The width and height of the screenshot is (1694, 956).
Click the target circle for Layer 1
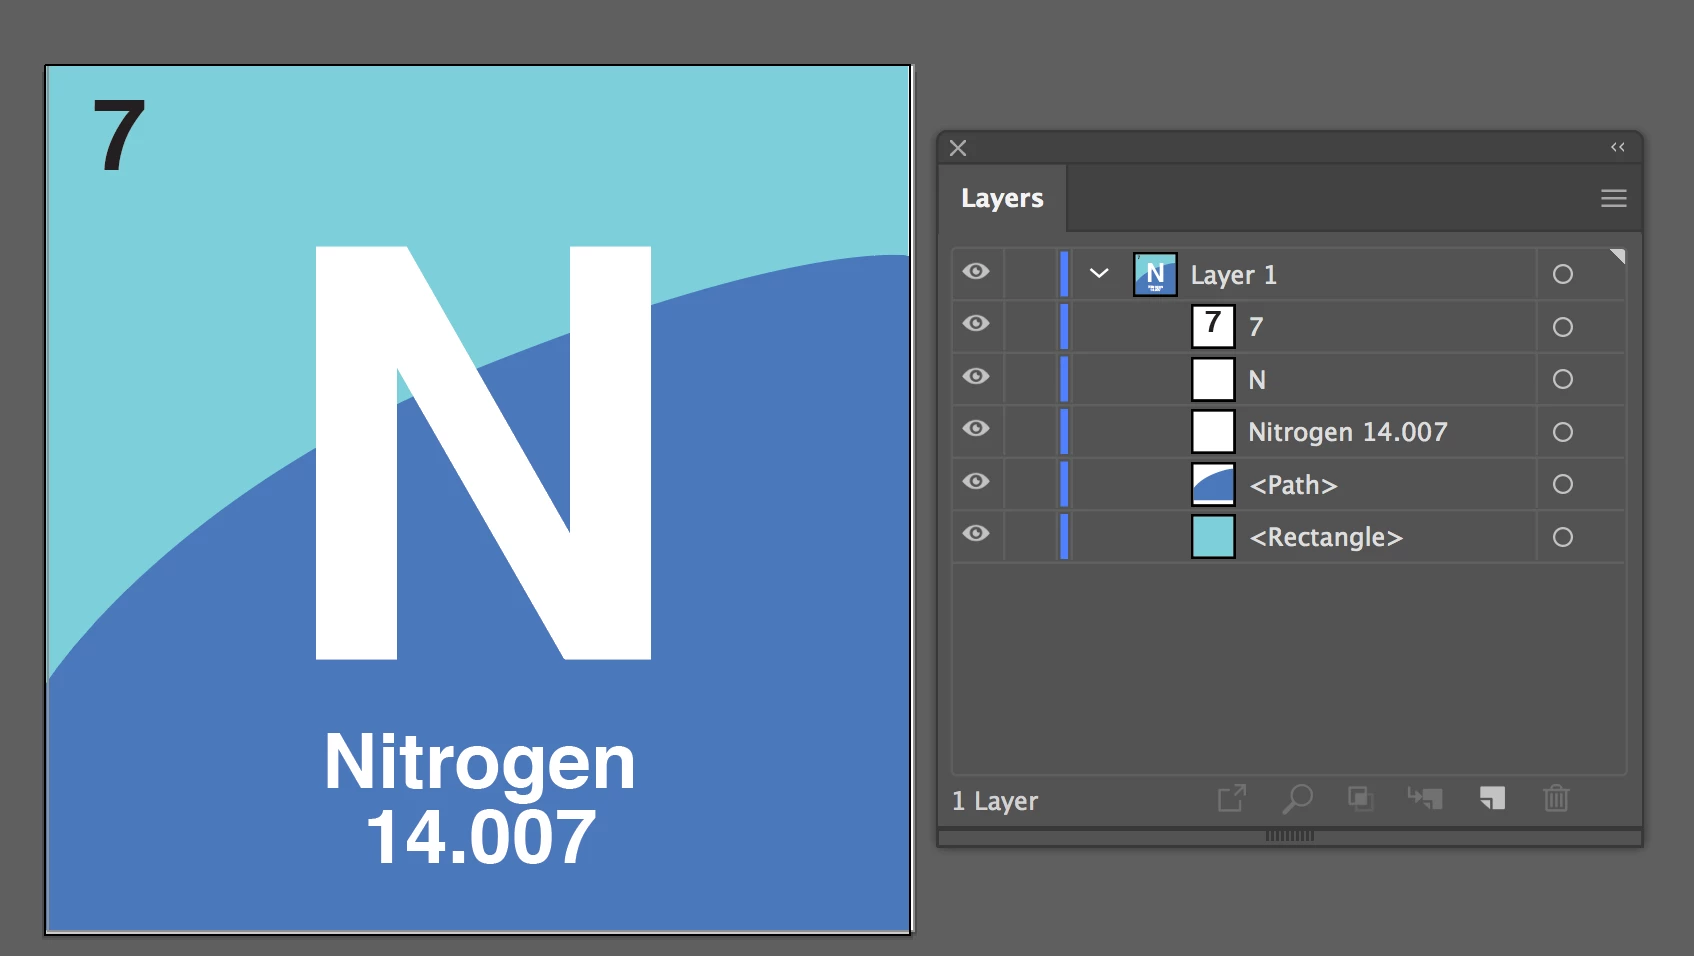1563,274
